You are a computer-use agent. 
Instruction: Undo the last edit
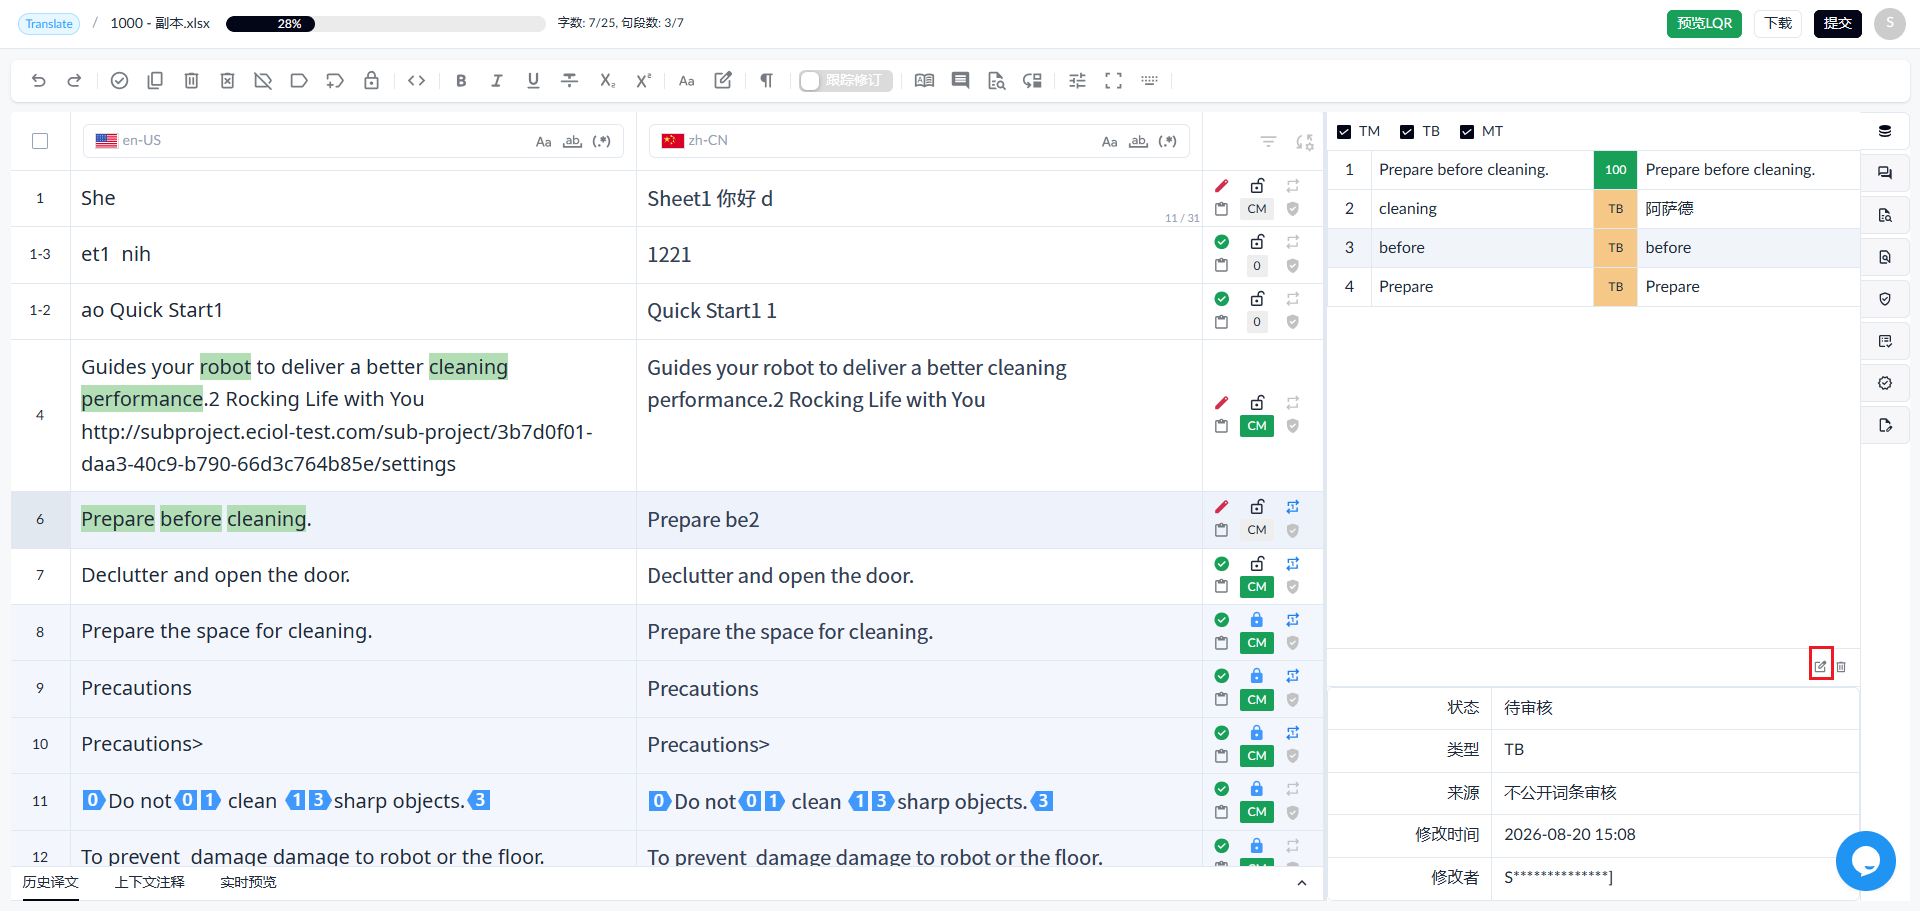tap(39, 81)
